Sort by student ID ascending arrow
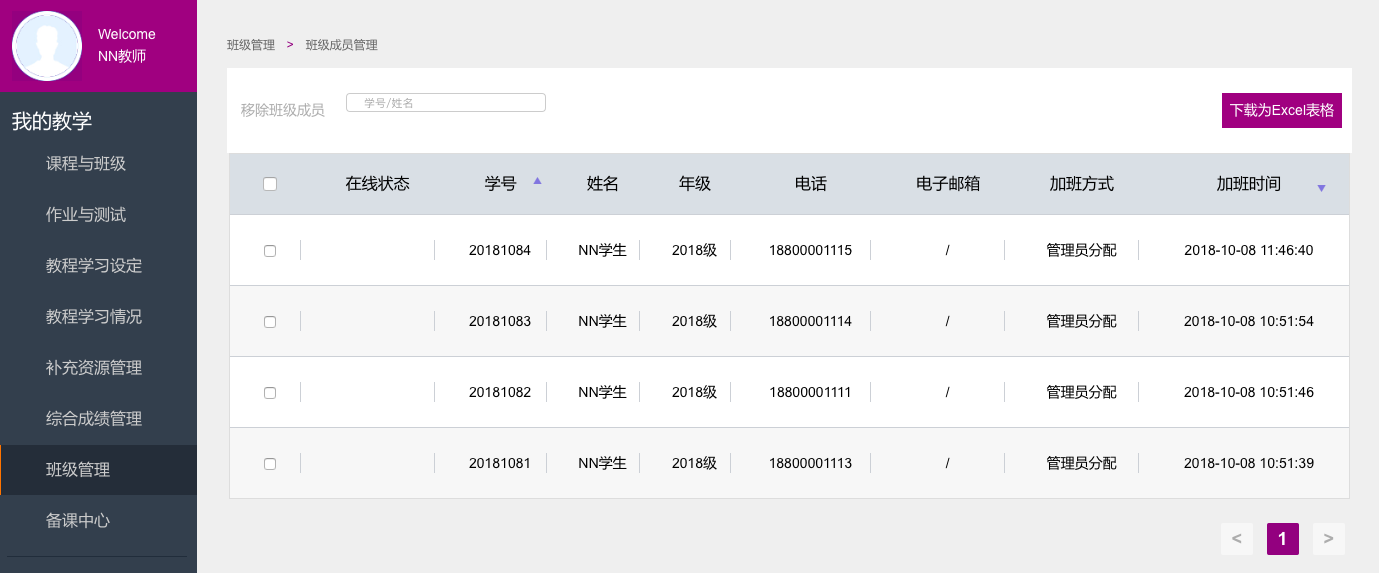Screen dimensions: 1379x573 coord(537,181)
